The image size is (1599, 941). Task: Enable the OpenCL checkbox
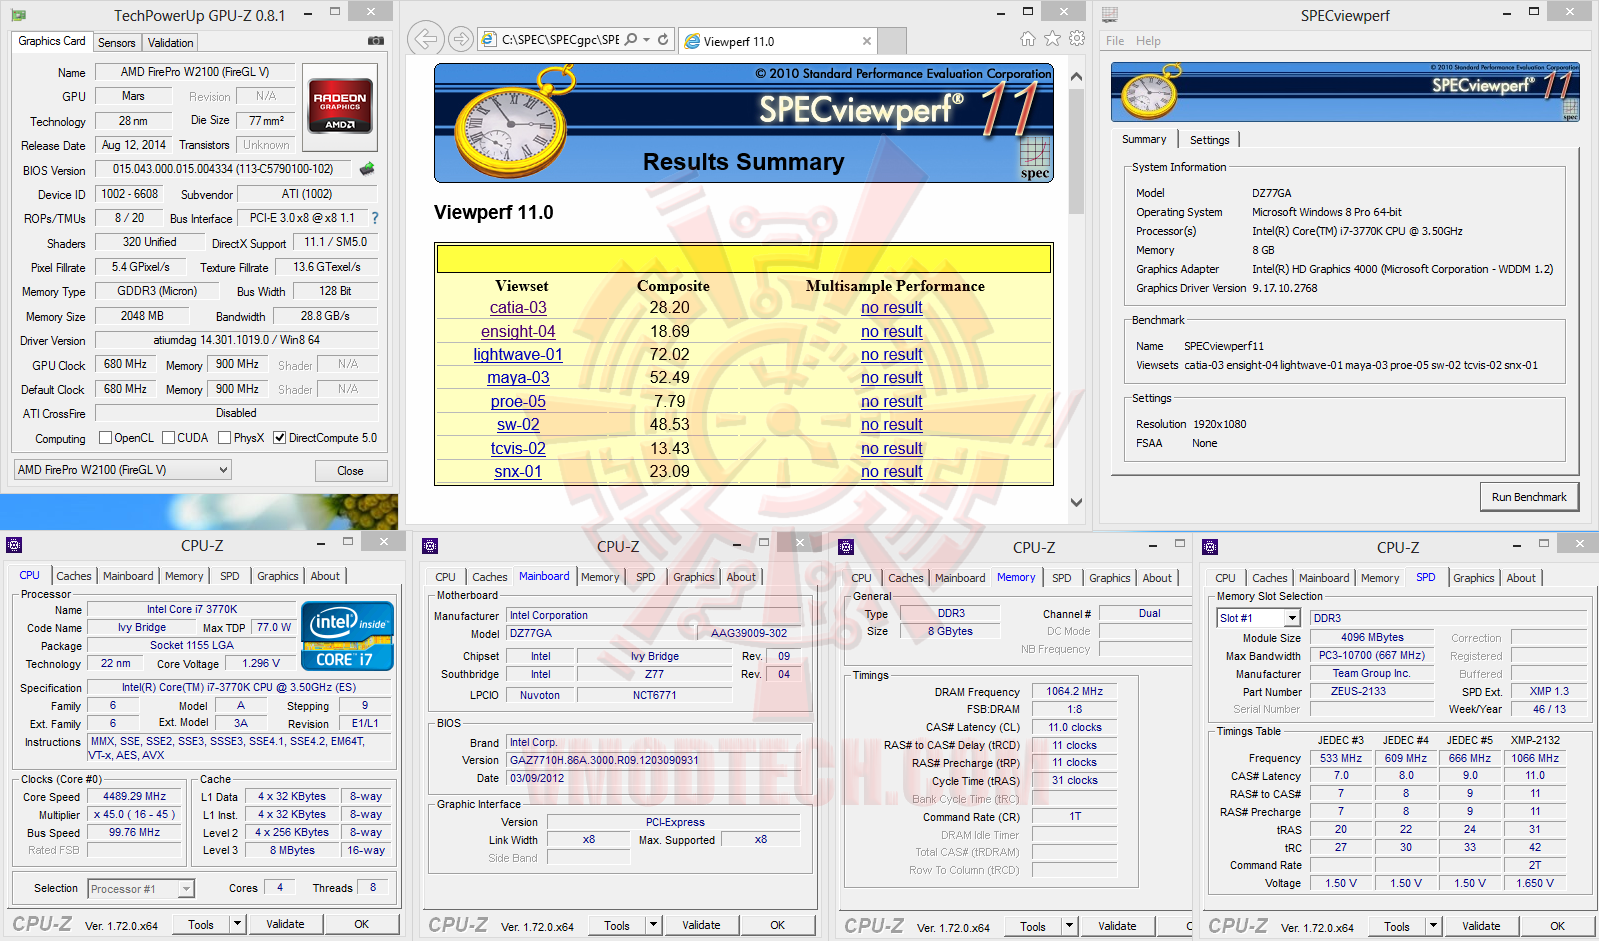[105, 438]
